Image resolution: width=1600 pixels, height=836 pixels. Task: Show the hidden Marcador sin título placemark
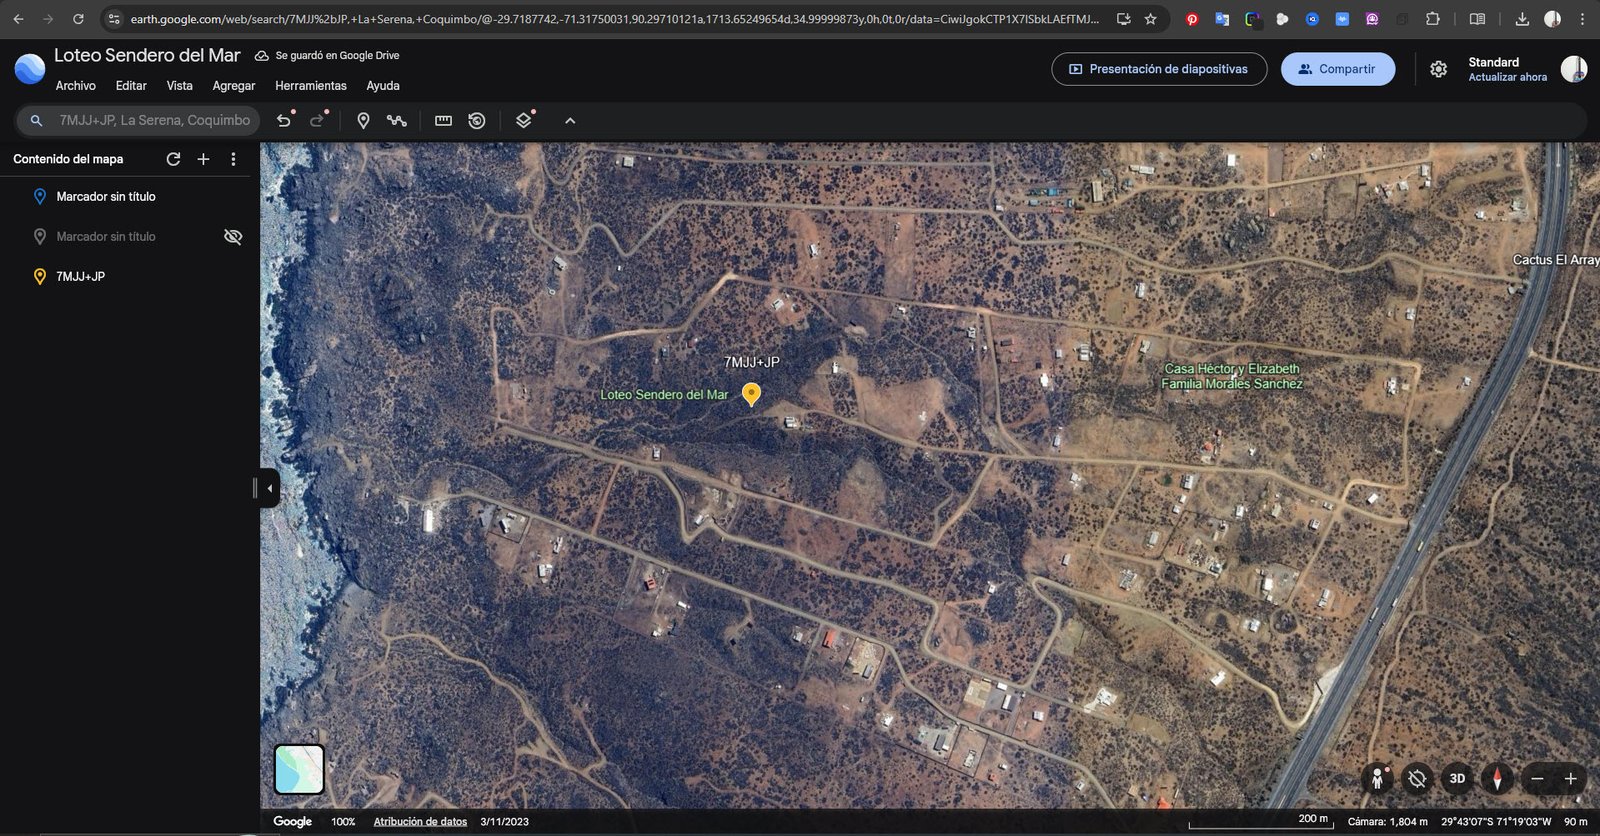click(x=233, y=237)
